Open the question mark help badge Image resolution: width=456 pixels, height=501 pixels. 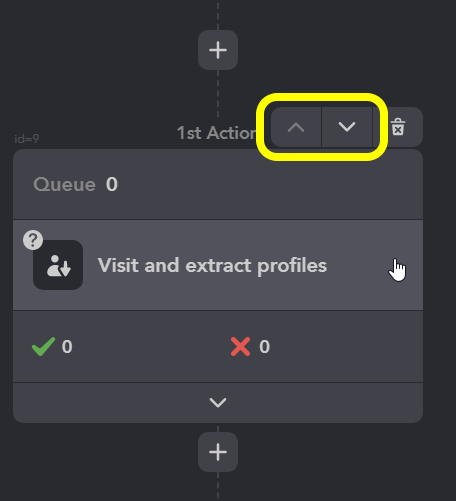point(33,240)
